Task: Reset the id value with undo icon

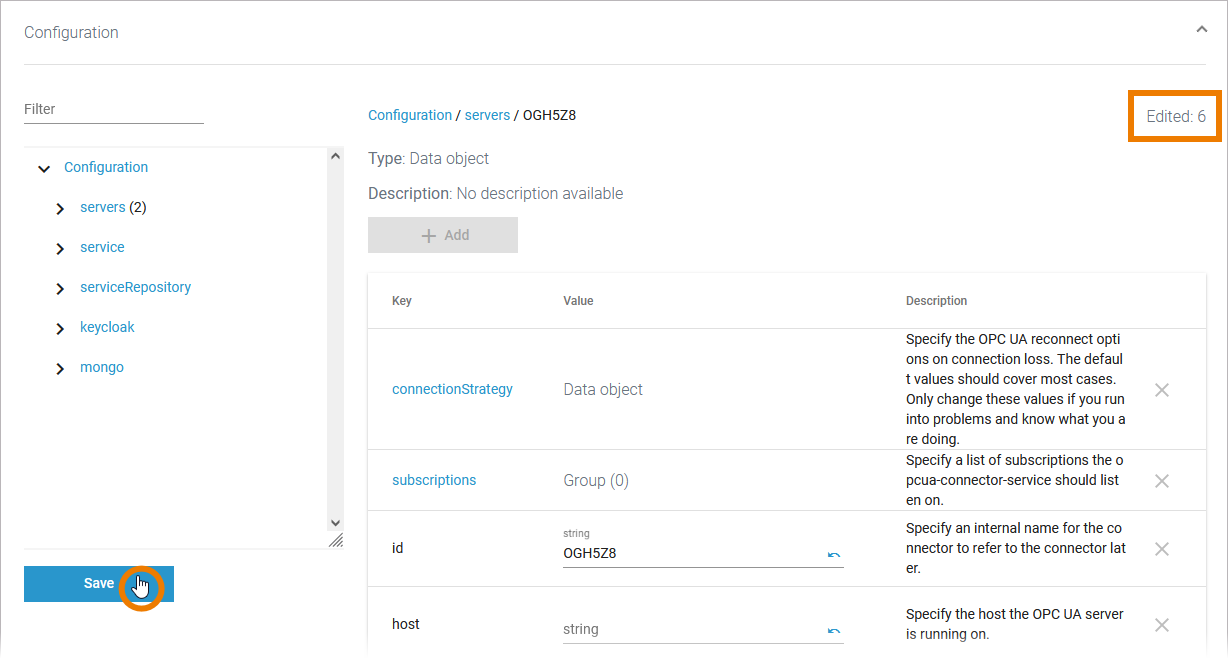Action: tap(834, 555)
